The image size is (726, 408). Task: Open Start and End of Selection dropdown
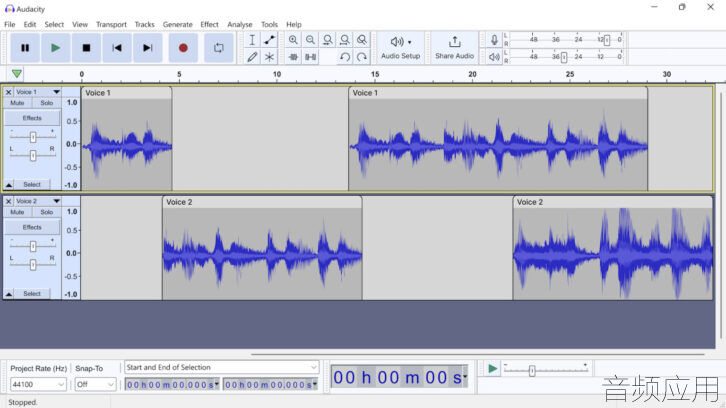point(222,368)
